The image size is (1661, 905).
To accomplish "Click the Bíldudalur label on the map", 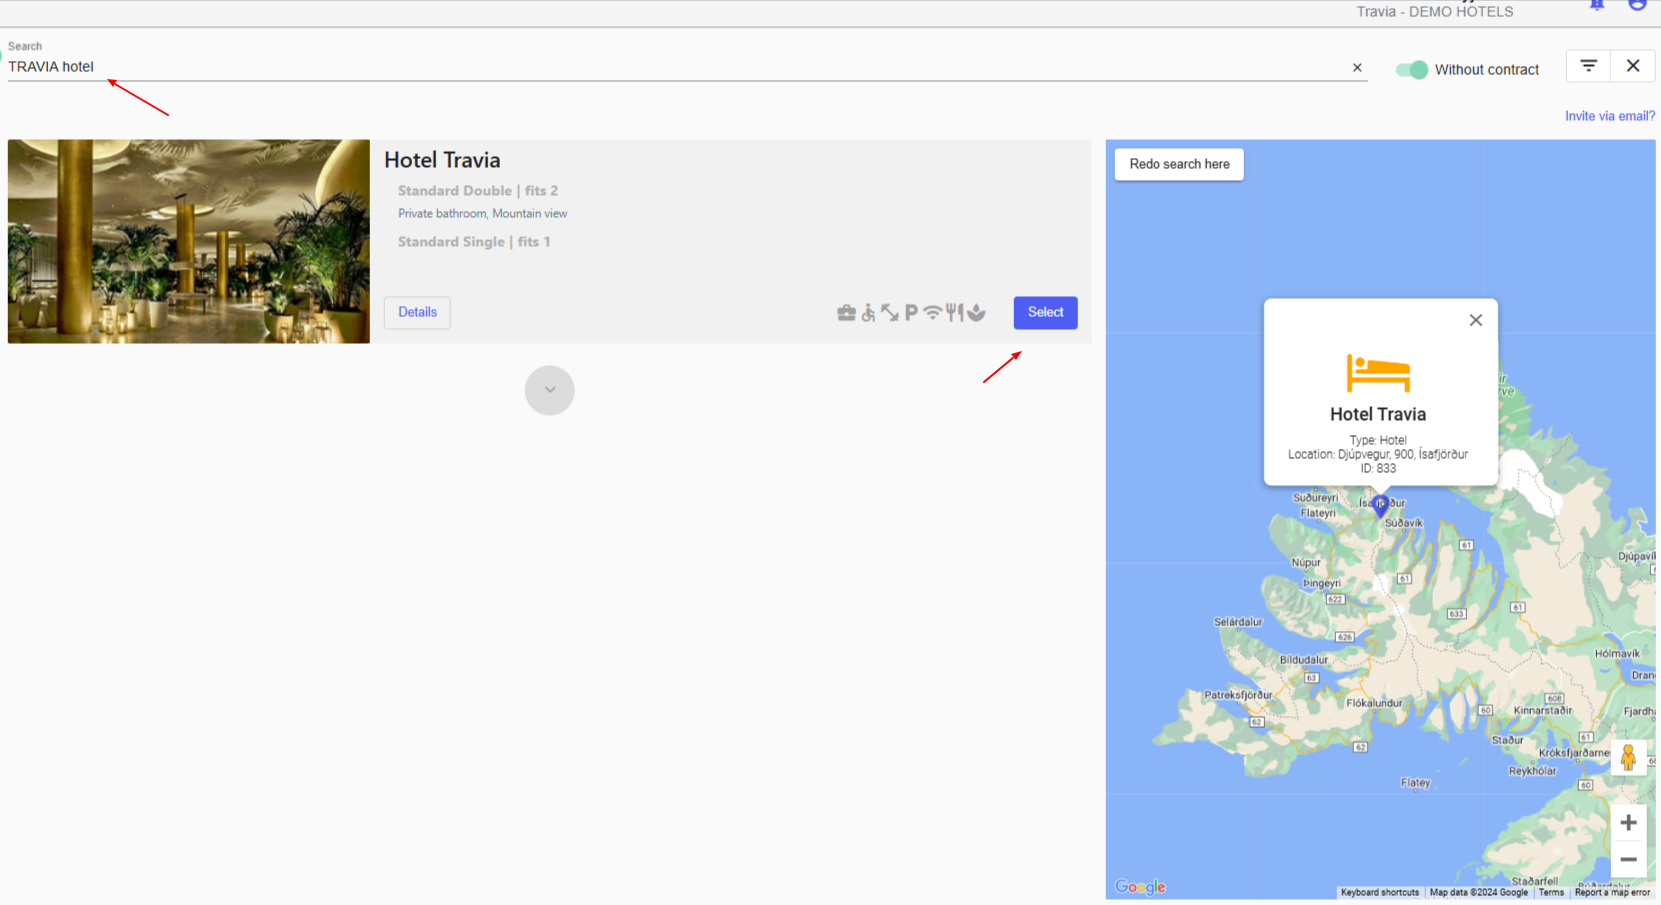I will point(1303,660).
